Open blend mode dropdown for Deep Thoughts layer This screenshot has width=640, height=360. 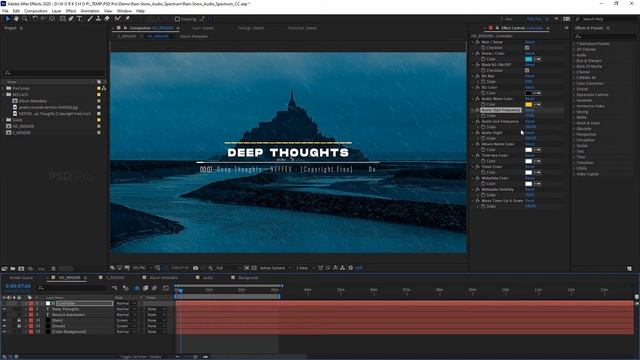pos(125,309)
